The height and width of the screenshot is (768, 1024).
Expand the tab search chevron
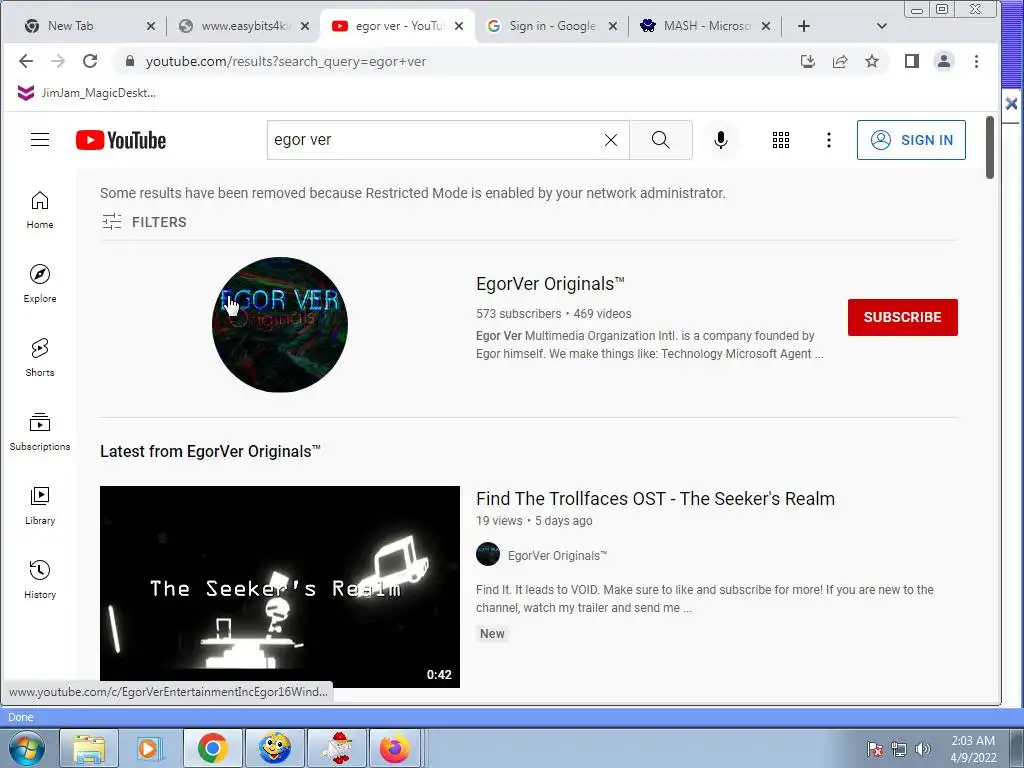tap(882, 26)
